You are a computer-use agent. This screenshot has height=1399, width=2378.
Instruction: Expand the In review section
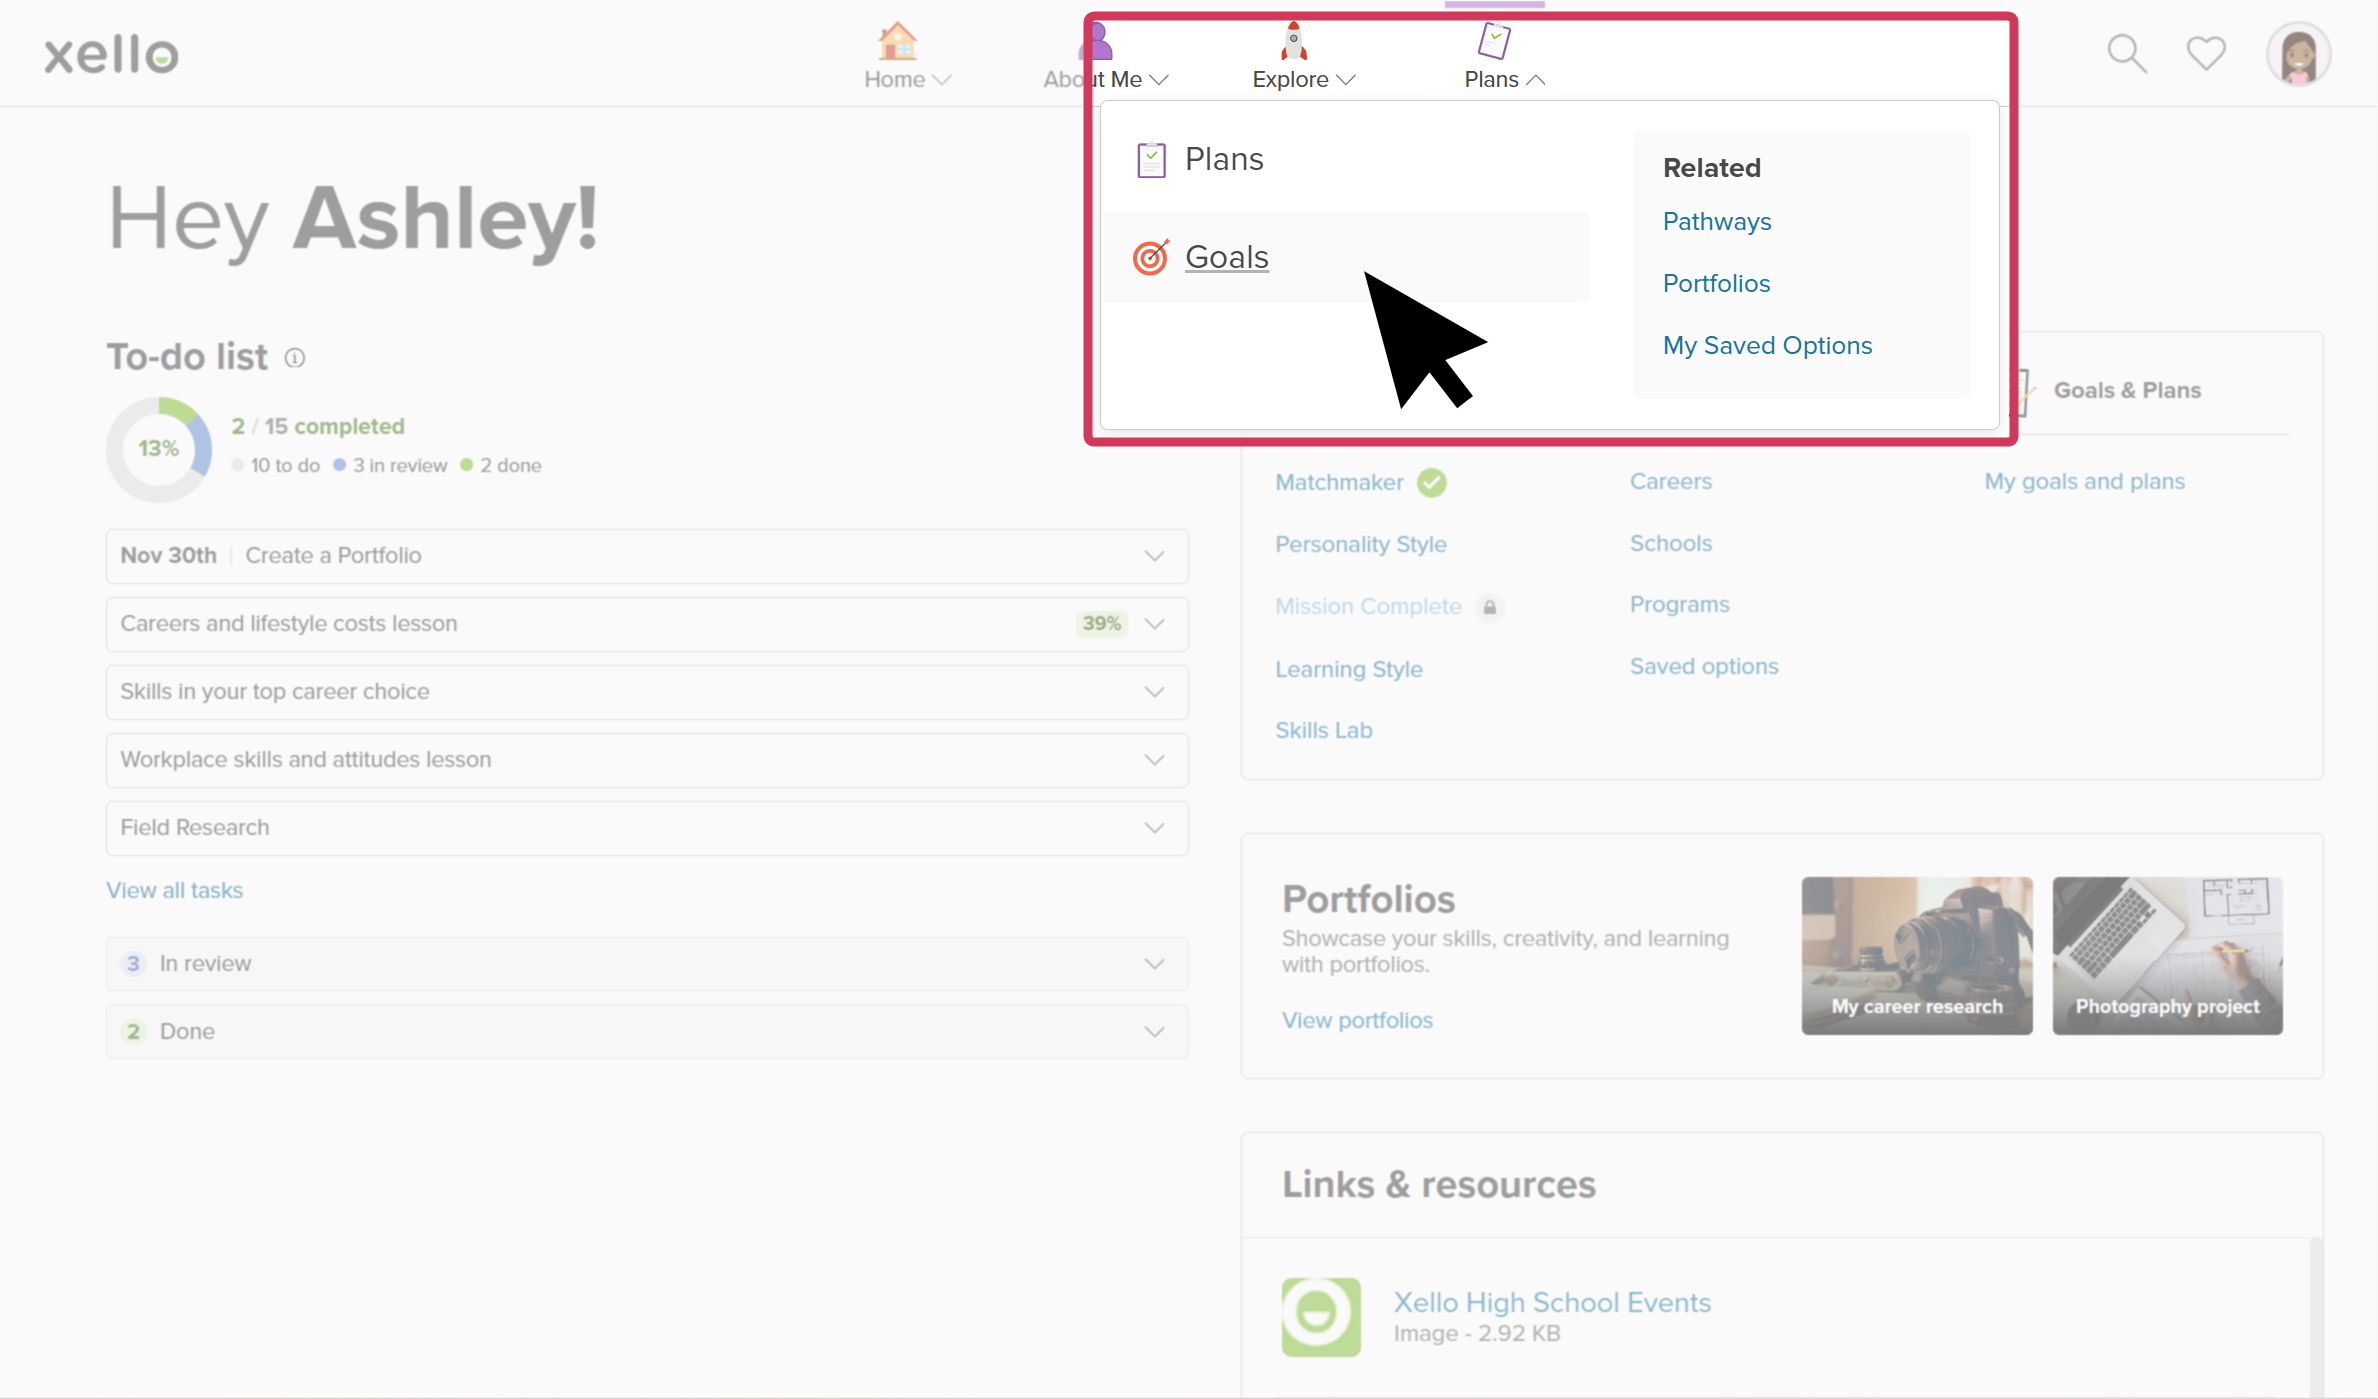1154,964
